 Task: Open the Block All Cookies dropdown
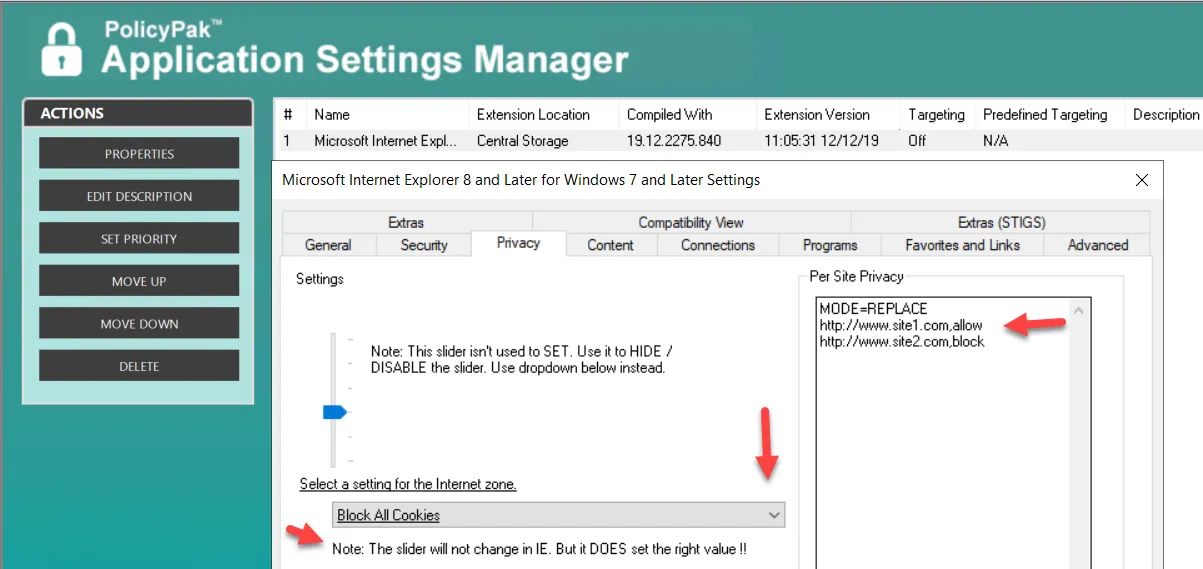tap(559, 515)
